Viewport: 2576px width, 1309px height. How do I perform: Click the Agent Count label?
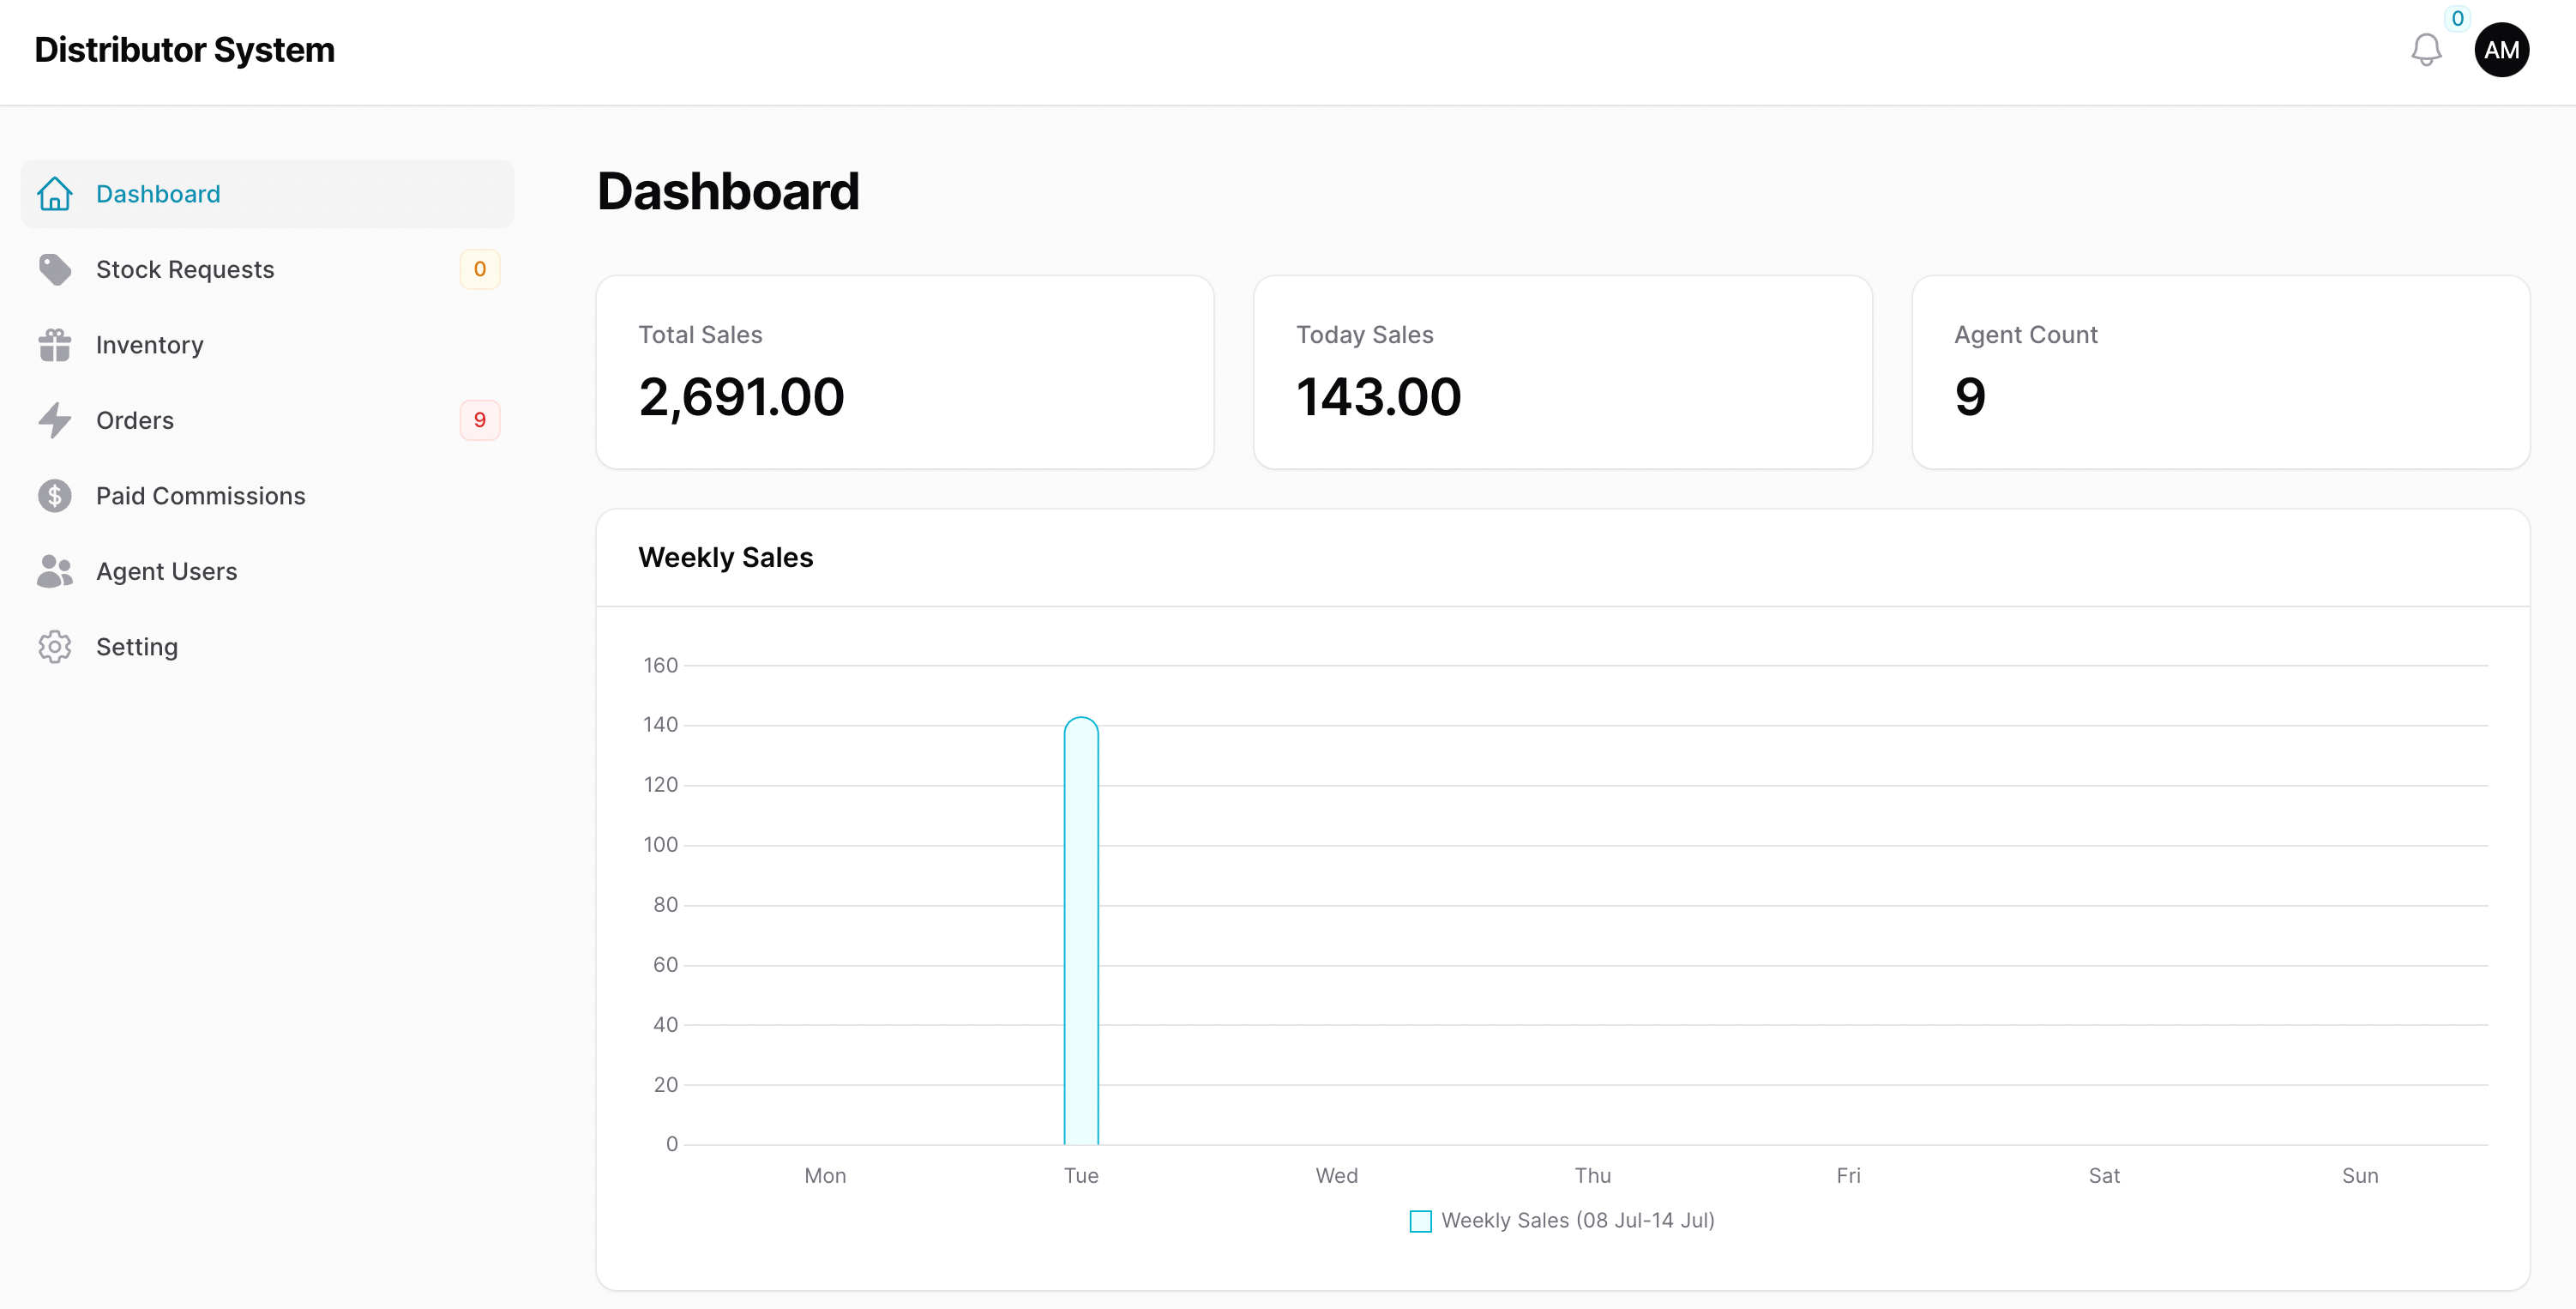click(x=2025, y=335)
